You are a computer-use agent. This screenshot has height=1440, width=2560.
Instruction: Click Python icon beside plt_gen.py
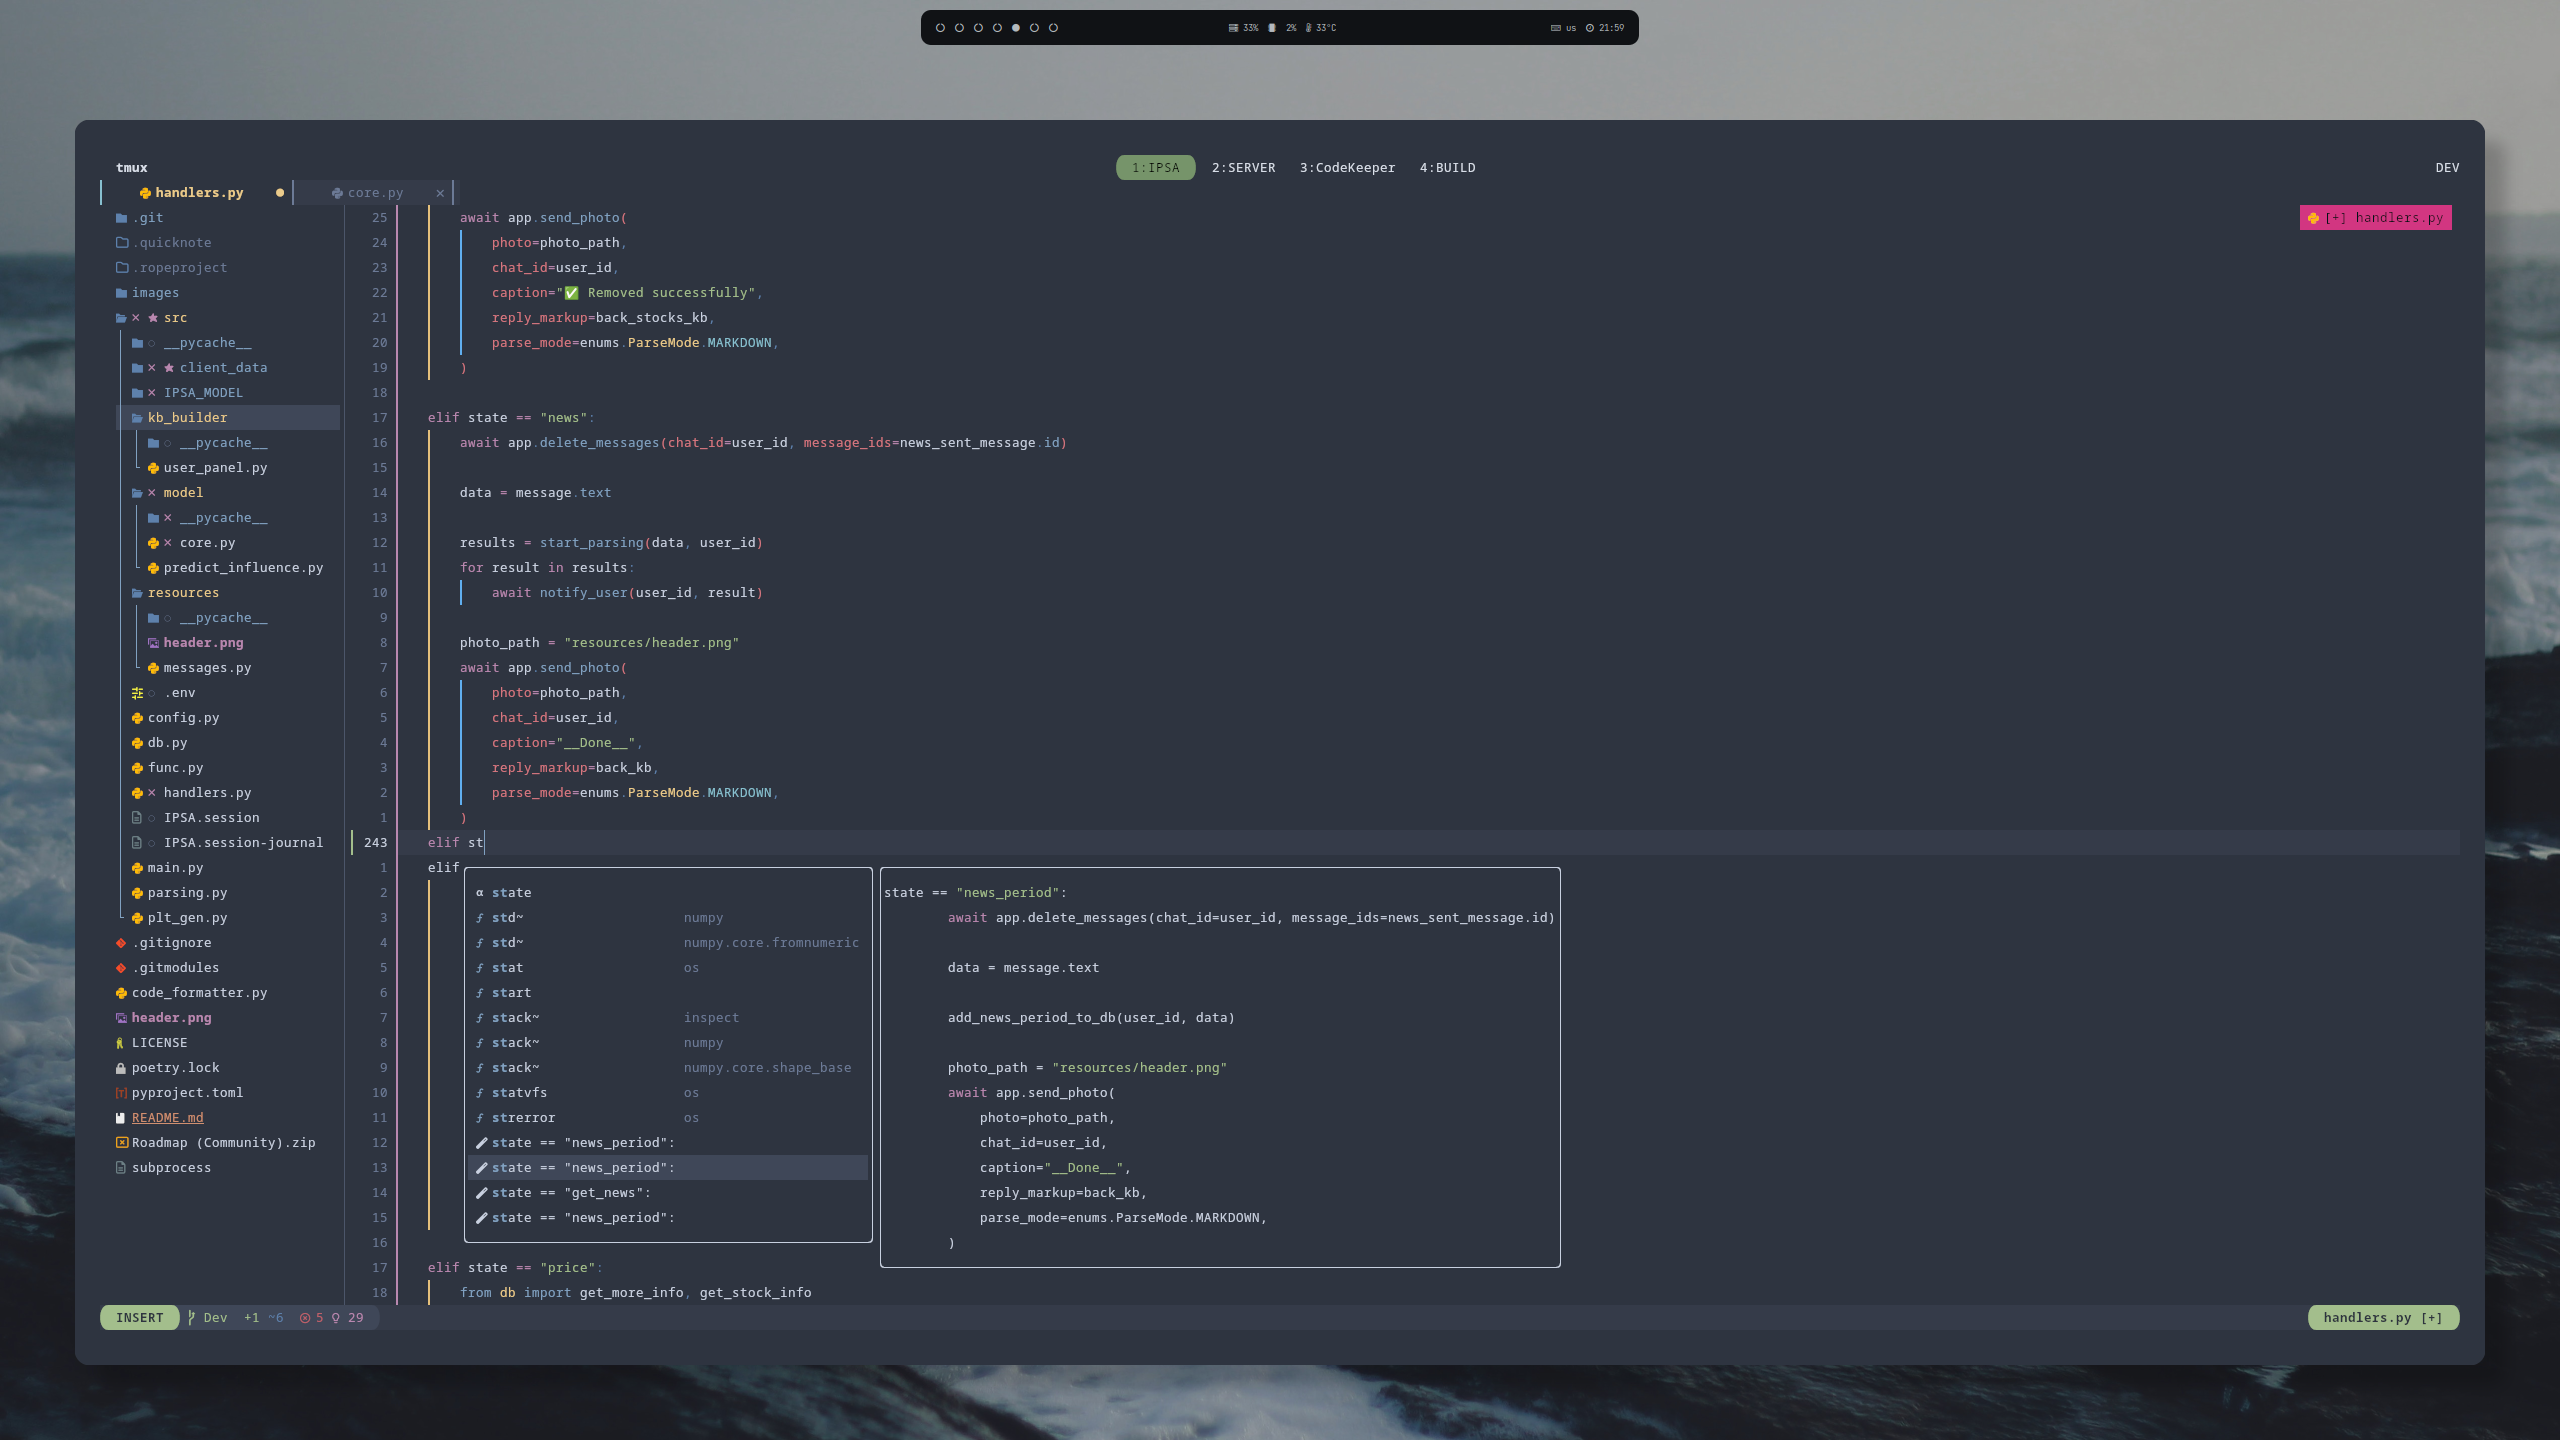[137, 918]
